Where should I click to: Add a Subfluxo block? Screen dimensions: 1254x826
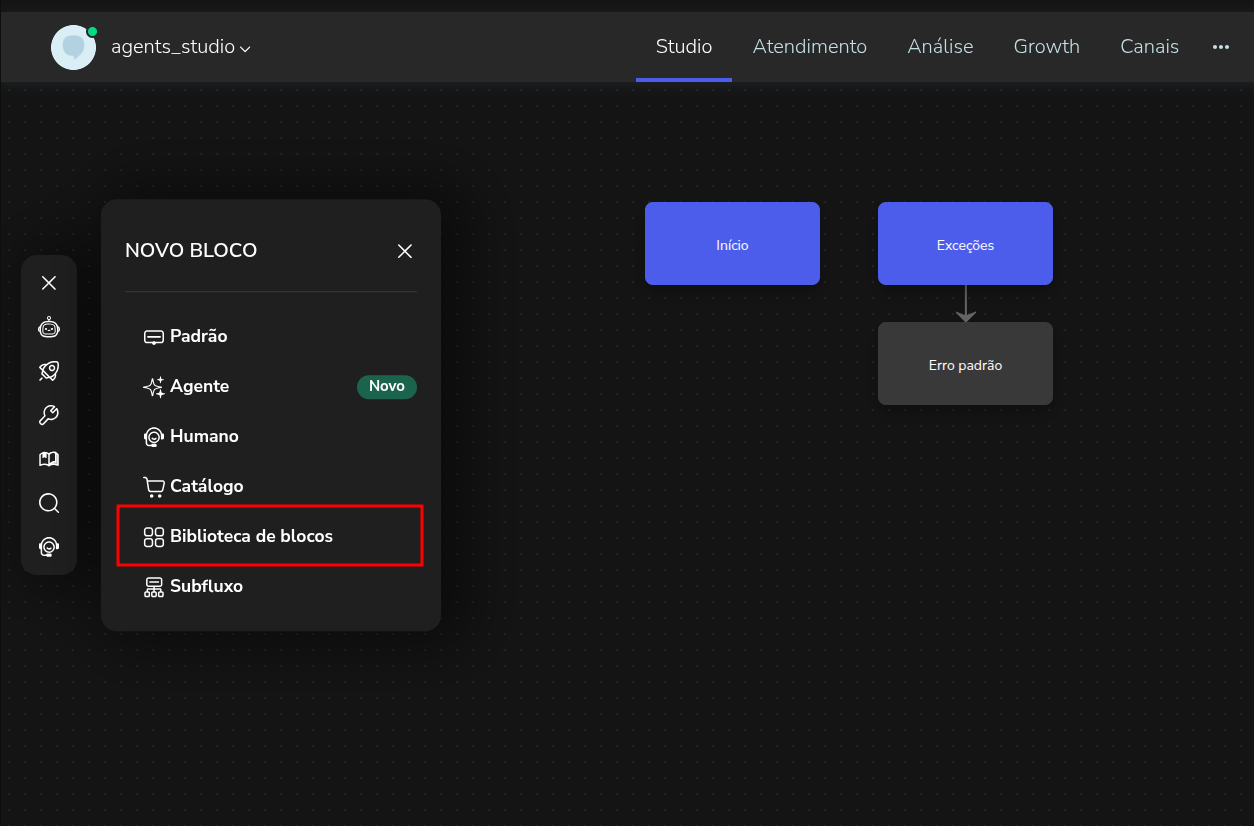click(206, 586)
